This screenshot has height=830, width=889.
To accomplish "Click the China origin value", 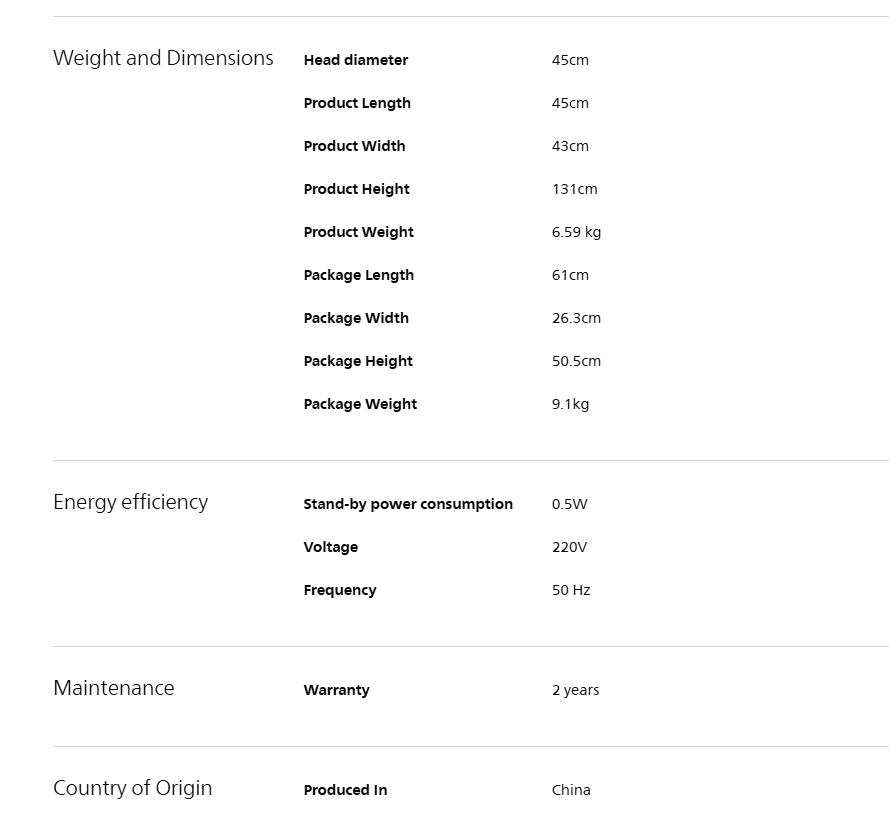I will [x=571, y=790].
